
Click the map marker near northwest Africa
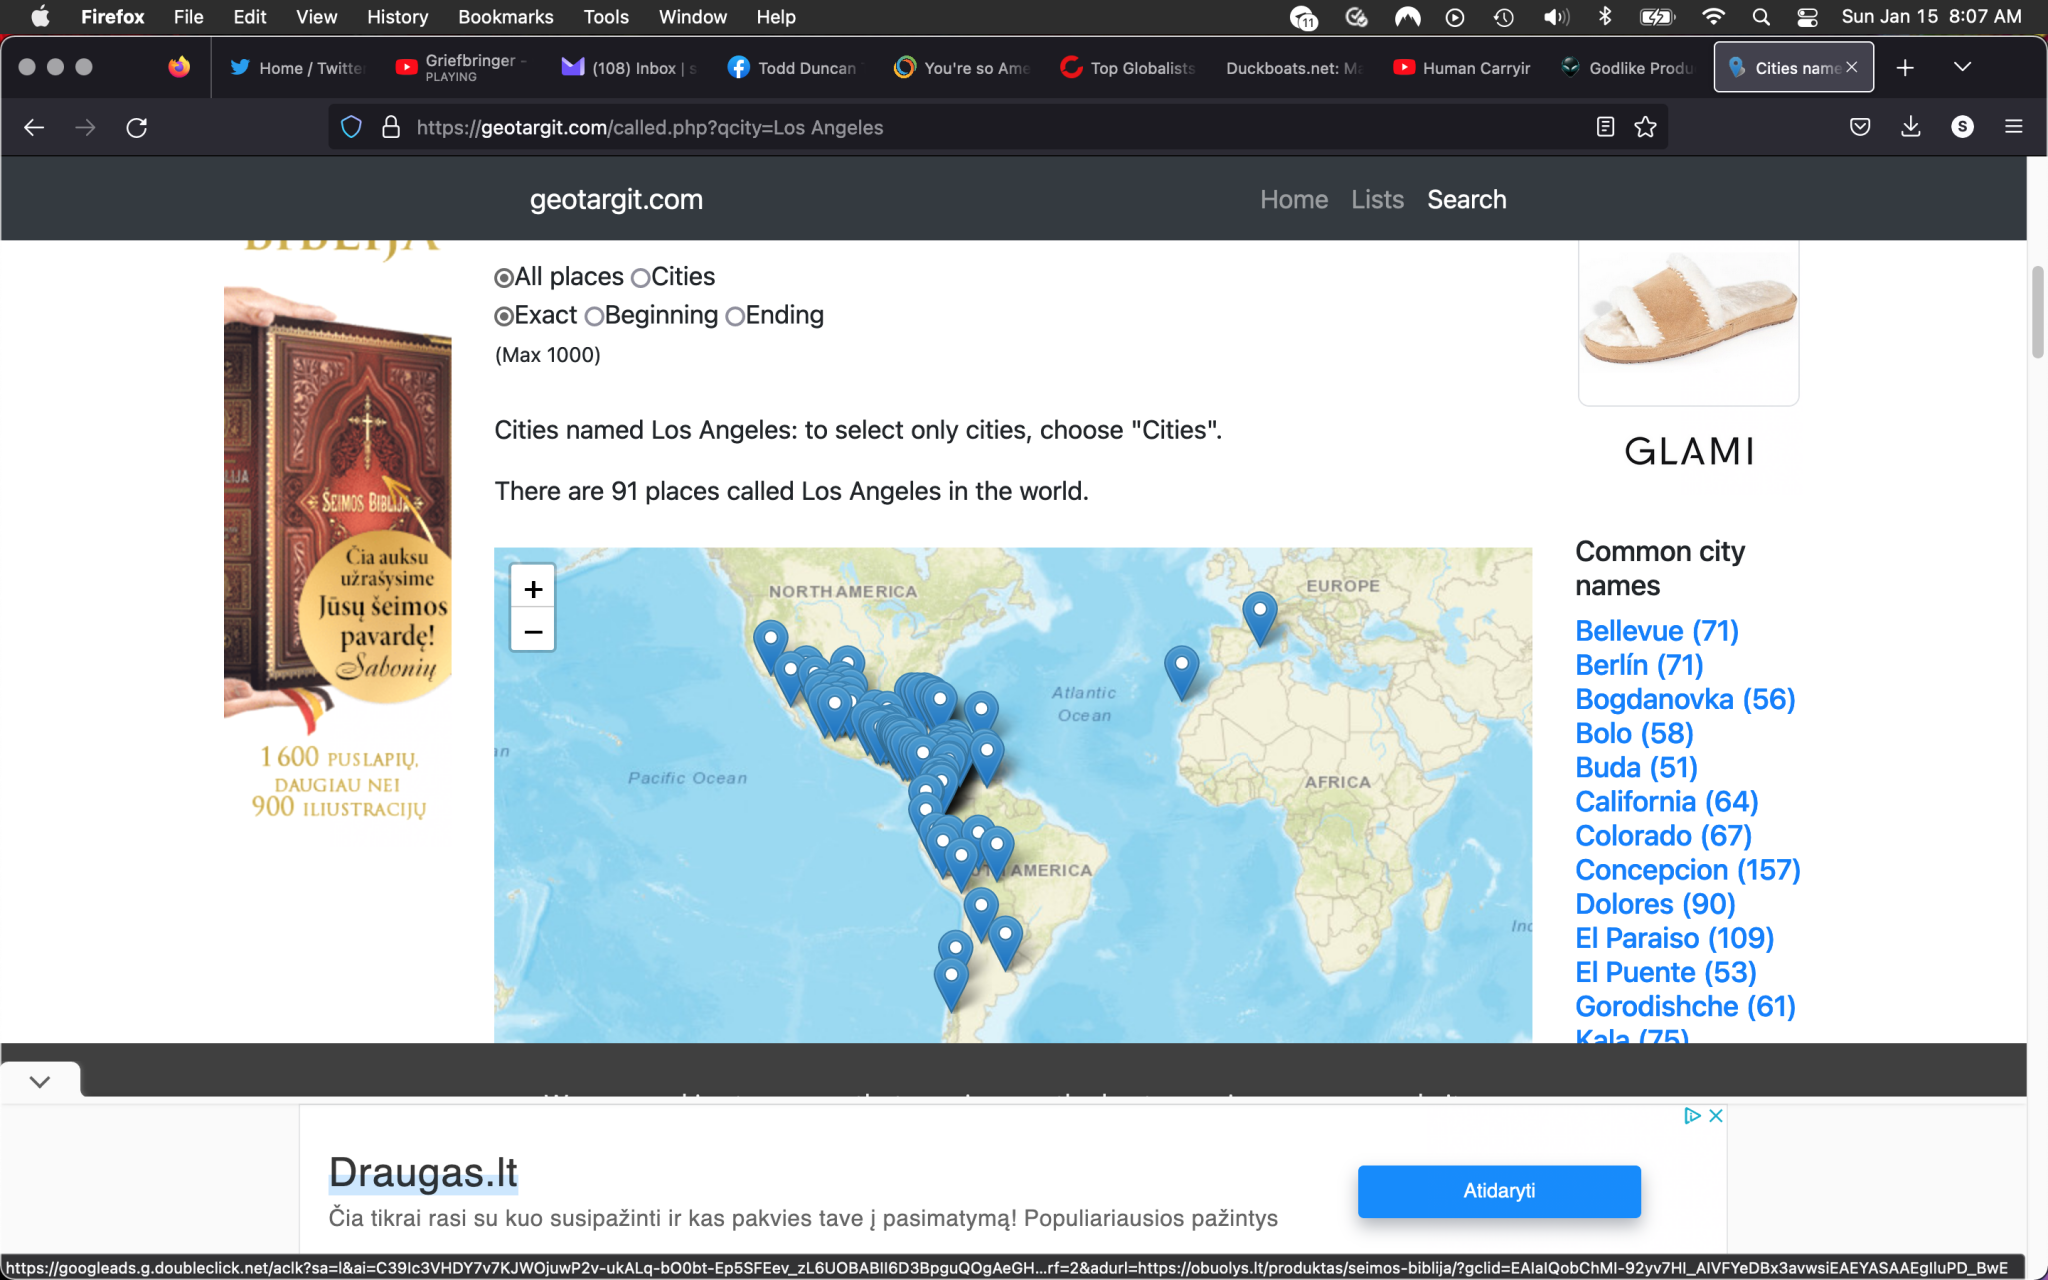click(x=1181, y=672)
